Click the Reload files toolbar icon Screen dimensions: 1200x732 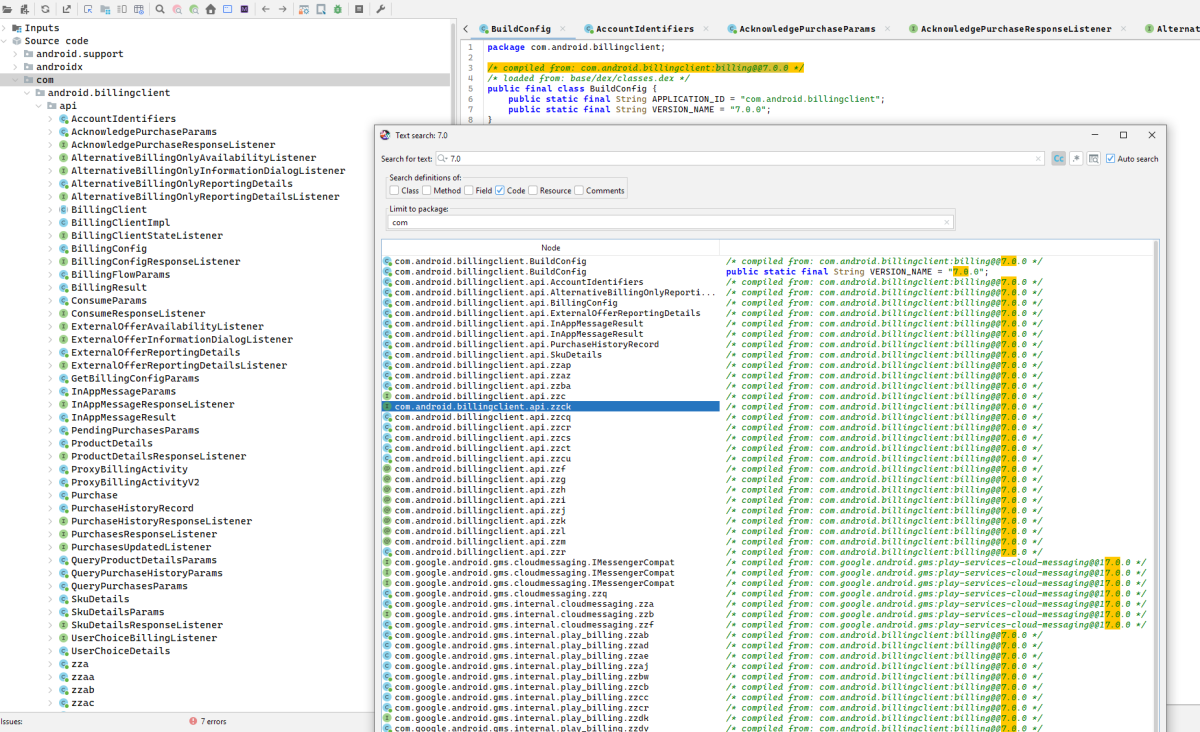(45, 9)
